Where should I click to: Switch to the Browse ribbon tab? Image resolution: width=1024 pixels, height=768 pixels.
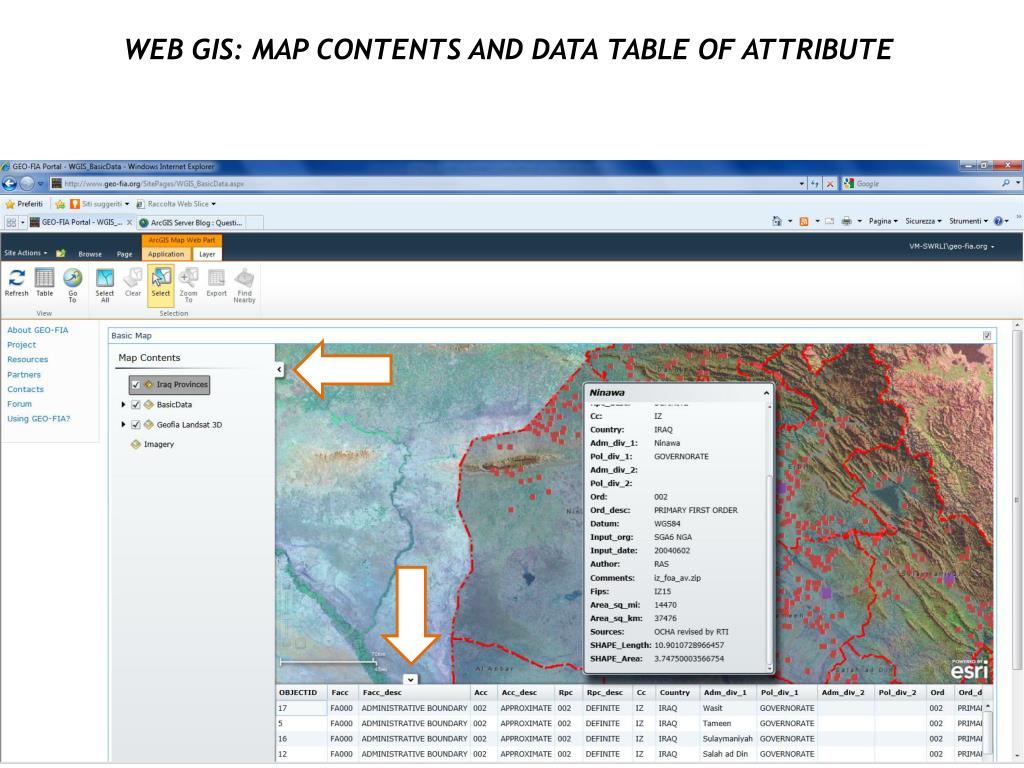90,254
